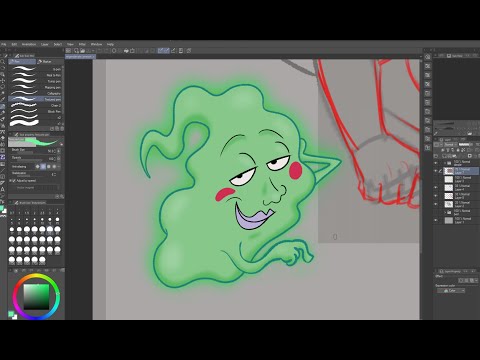The height and width of the screenshot is (360, 480).
Task: Select the Text tool with letter A
Action: coord(3,189)
